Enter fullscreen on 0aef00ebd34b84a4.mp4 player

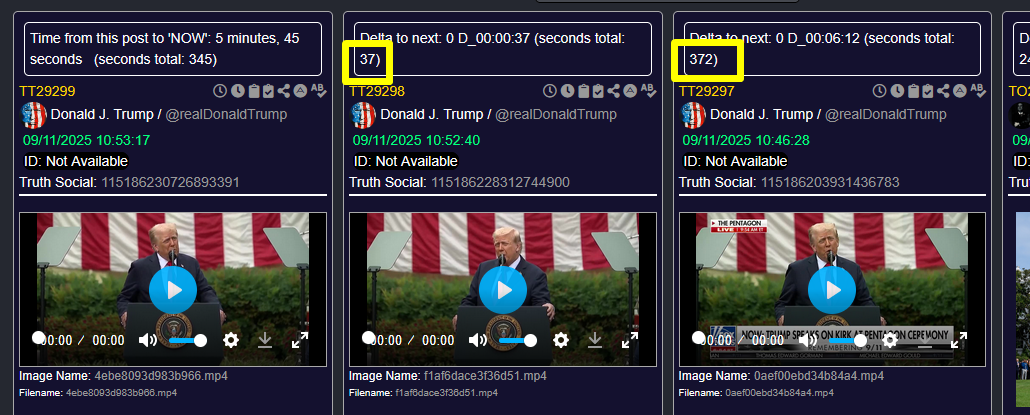(x=959, y=340)
